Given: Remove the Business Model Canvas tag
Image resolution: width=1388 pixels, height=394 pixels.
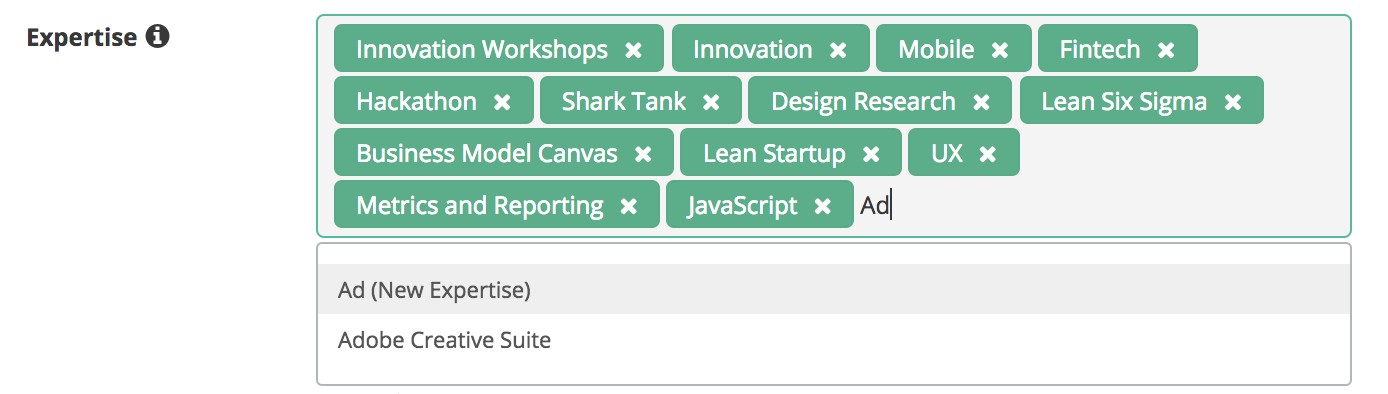Looking at the screenshot, I should point(643,154).
